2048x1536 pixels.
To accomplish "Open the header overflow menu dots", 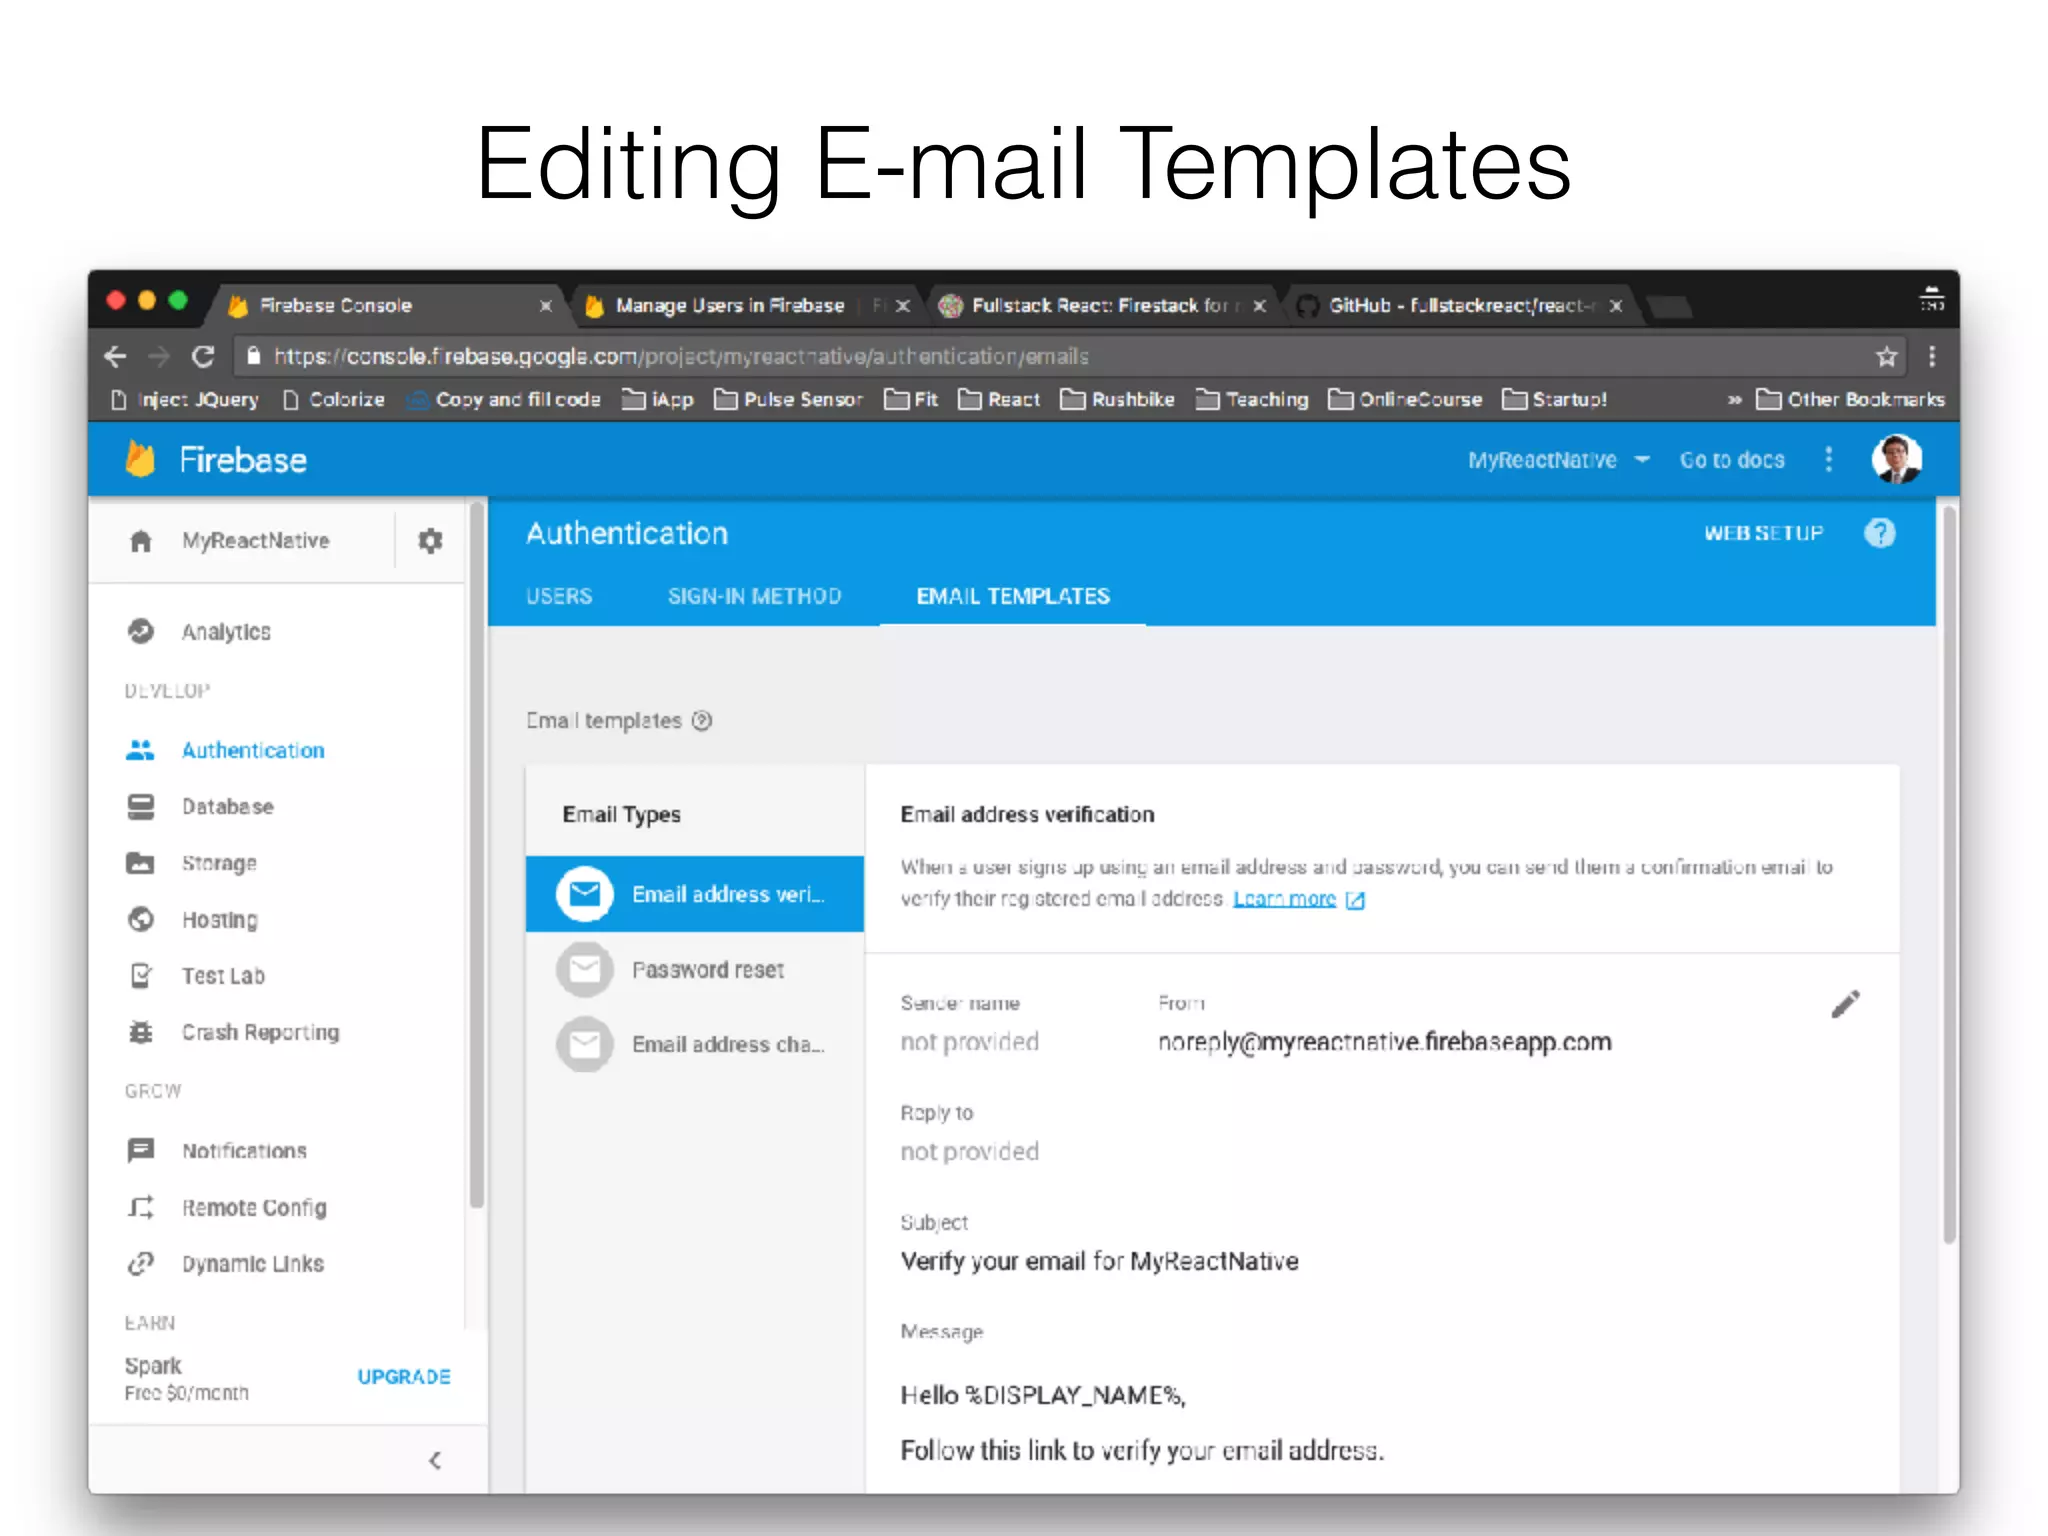I will point(1829,460).
